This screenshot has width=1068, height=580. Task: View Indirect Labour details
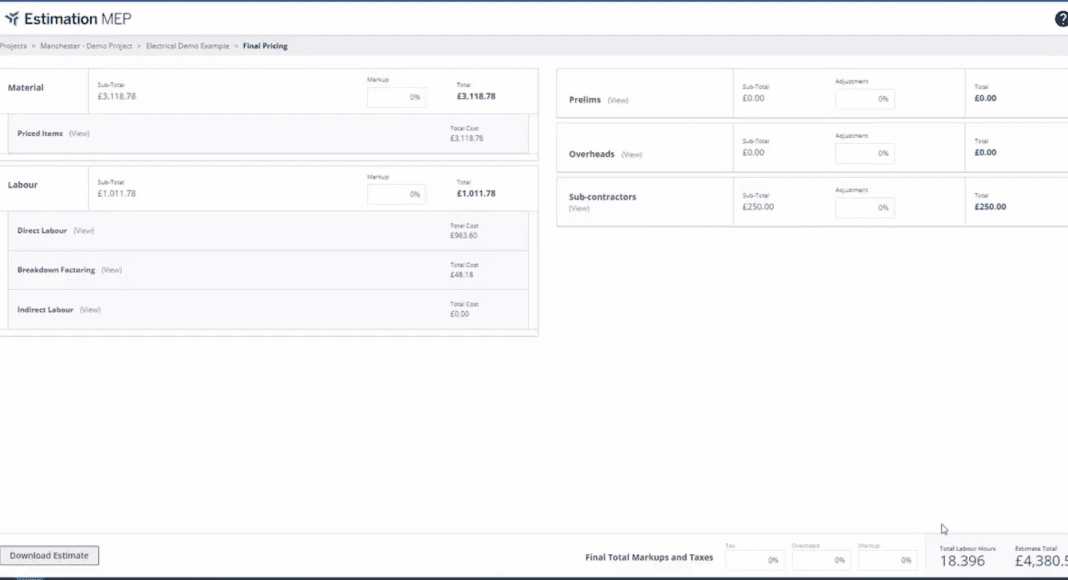pyautogui.click(x=90, y=310)
